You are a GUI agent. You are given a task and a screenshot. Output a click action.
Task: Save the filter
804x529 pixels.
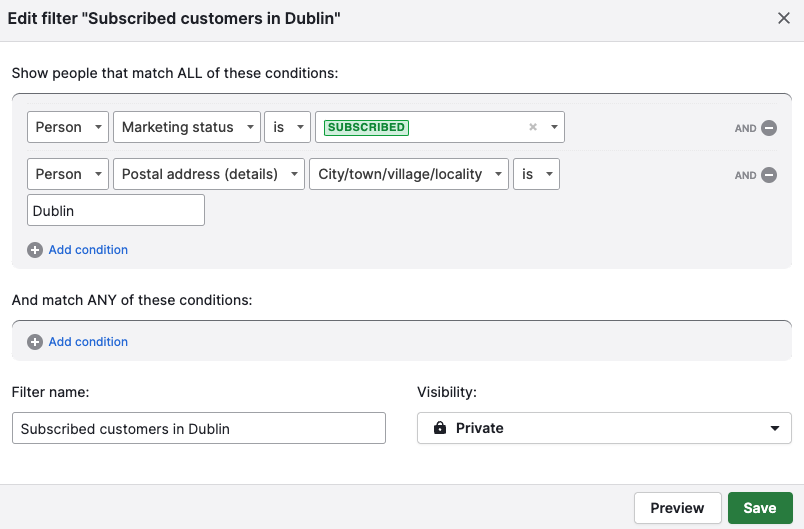(760, 508)
